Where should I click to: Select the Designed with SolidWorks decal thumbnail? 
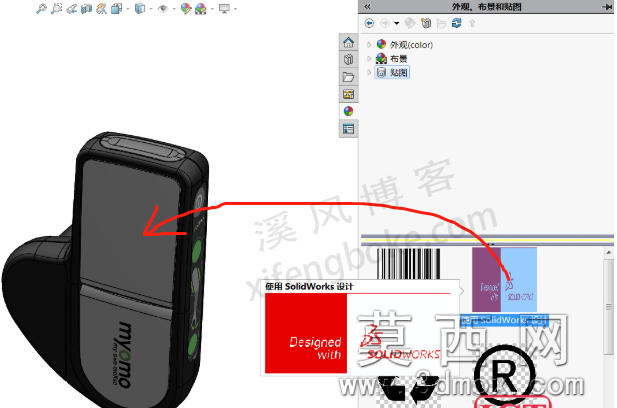[x=504, y=279]
